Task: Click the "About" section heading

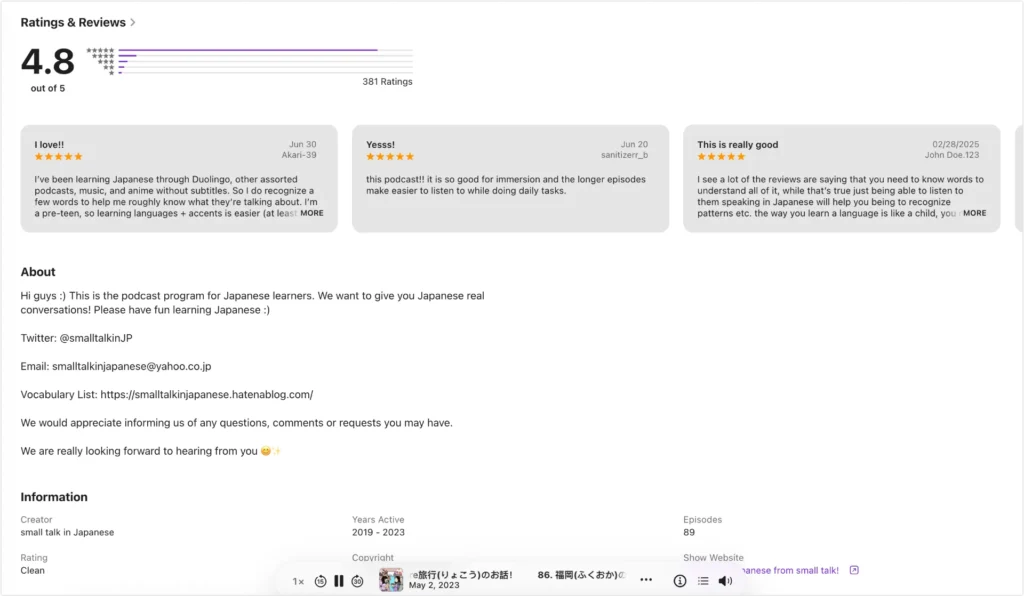Action: (x=38, y=272)
